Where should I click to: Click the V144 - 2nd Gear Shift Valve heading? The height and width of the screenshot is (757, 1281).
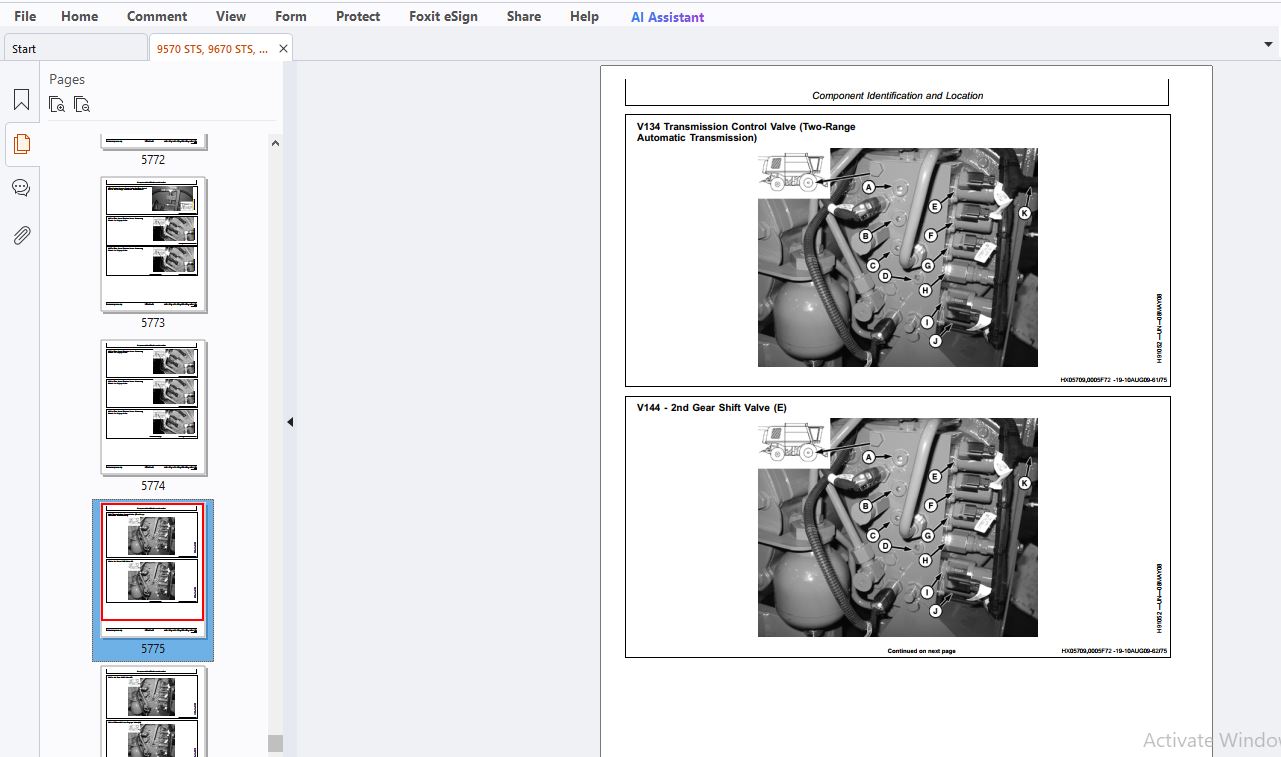point(711,408)
